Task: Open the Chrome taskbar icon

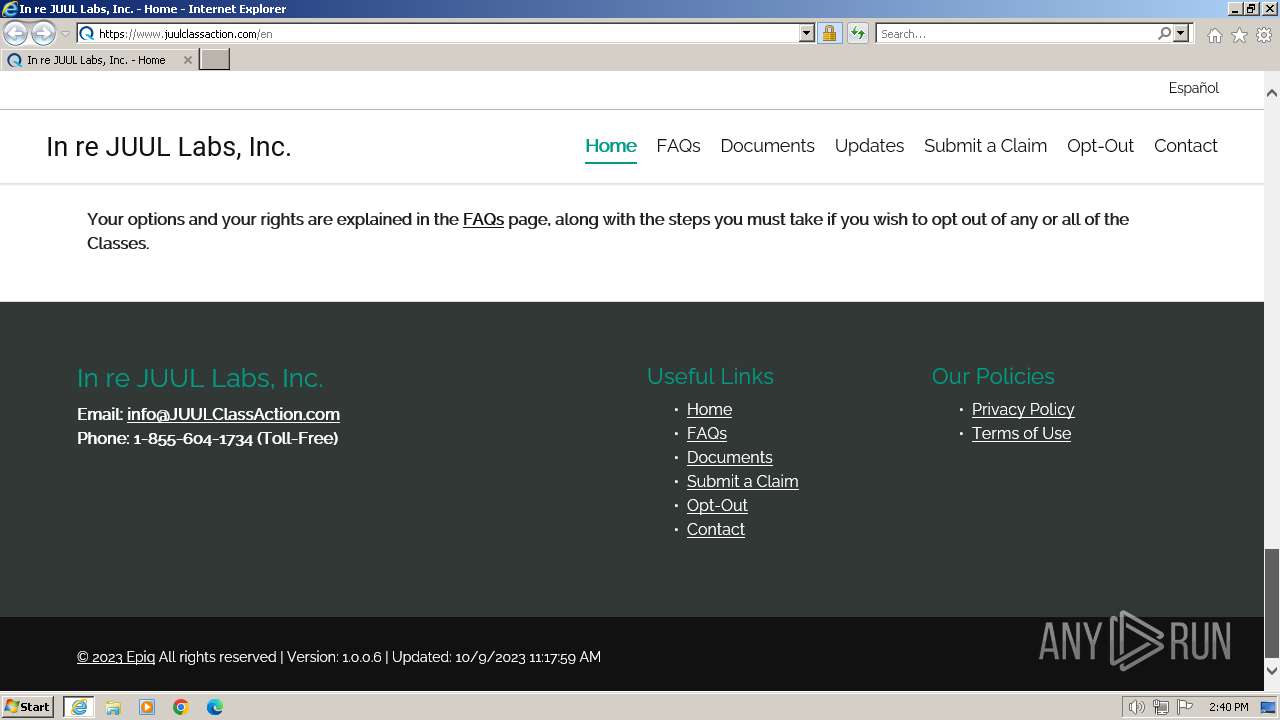Action: (181, 707)
